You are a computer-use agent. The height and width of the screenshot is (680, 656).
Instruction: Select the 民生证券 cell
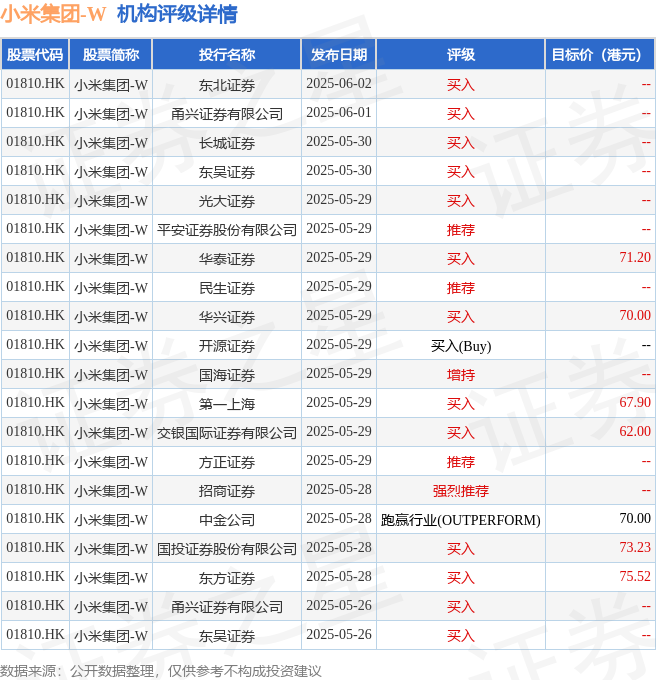click(x=227, y=288)
